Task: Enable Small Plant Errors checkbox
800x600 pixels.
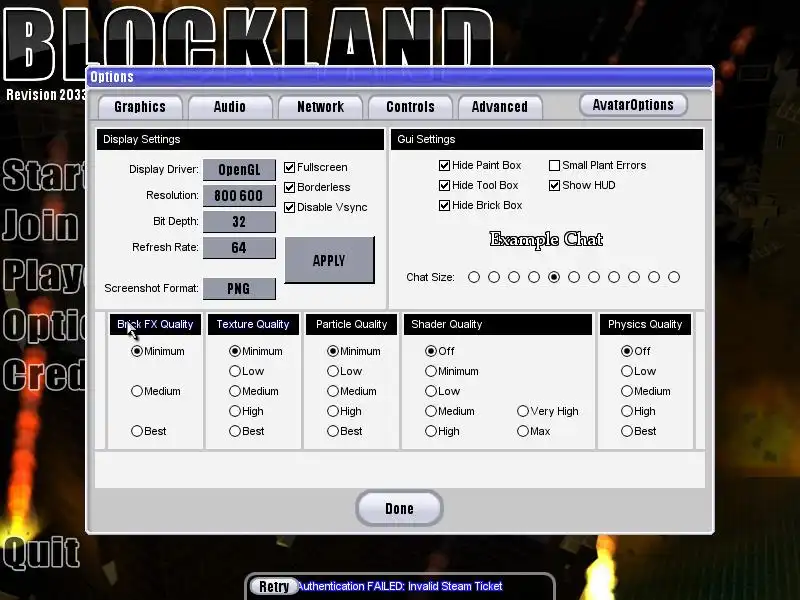Action: [555, 165]
